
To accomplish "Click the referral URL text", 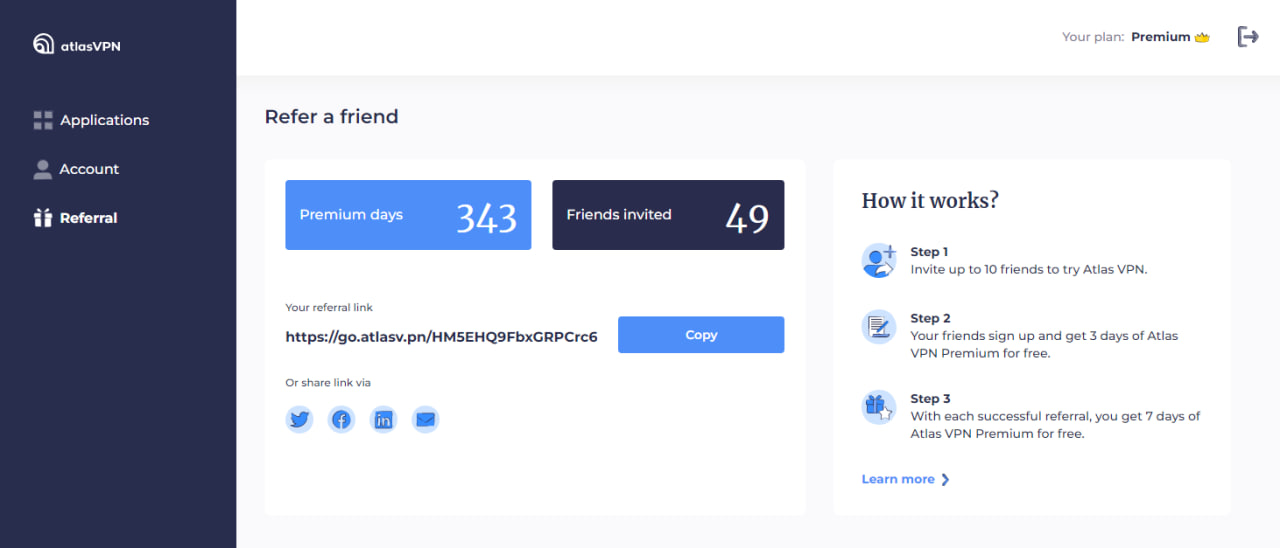I will click(x=442, y=337).
